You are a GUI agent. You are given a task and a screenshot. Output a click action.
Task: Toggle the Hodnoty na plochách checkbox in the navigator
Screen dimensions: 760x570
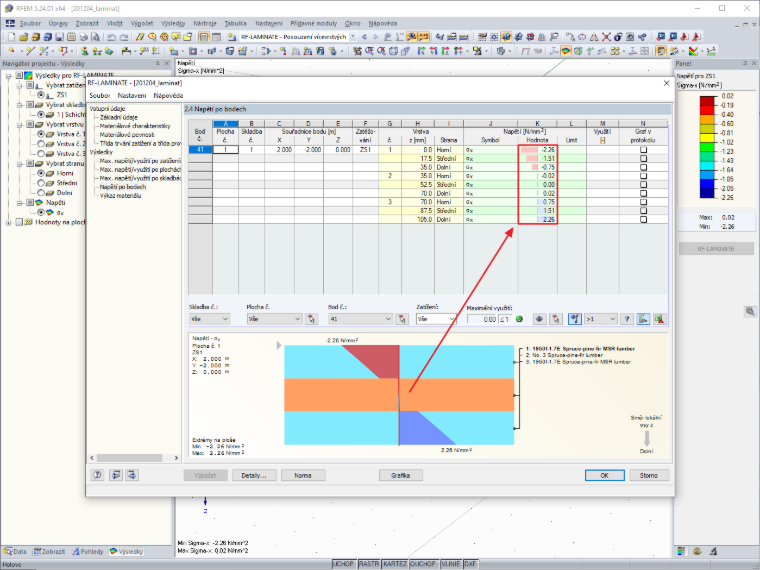[19, 222]
